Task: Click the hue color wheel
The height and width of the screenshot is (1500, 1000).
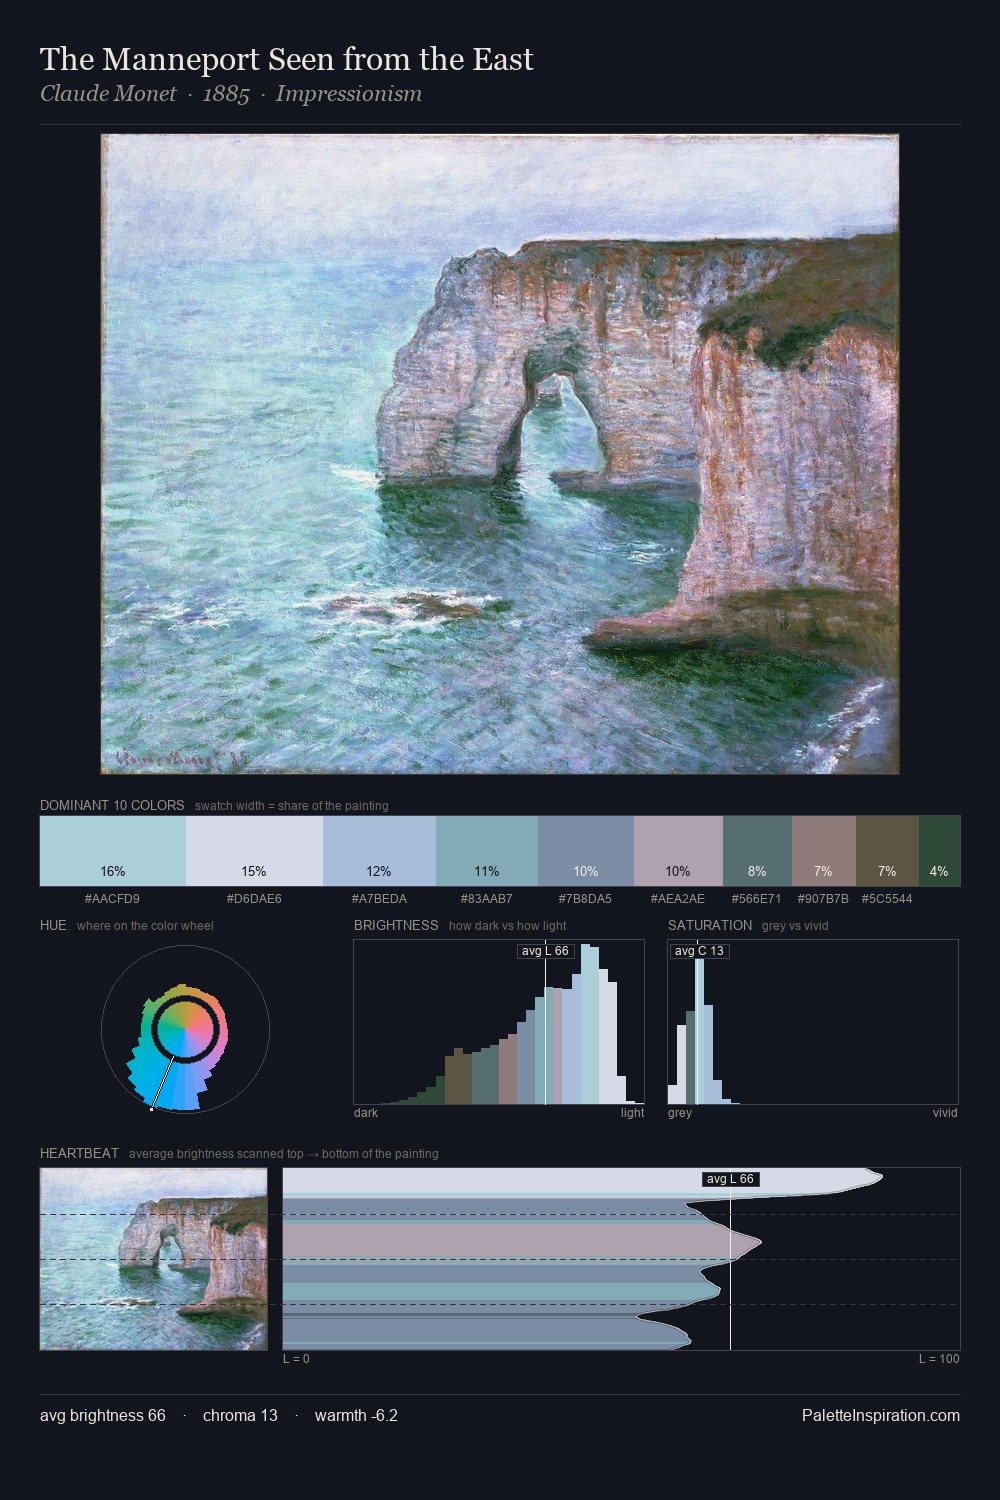Action: pyautogui.click(x=185, y=1029)
